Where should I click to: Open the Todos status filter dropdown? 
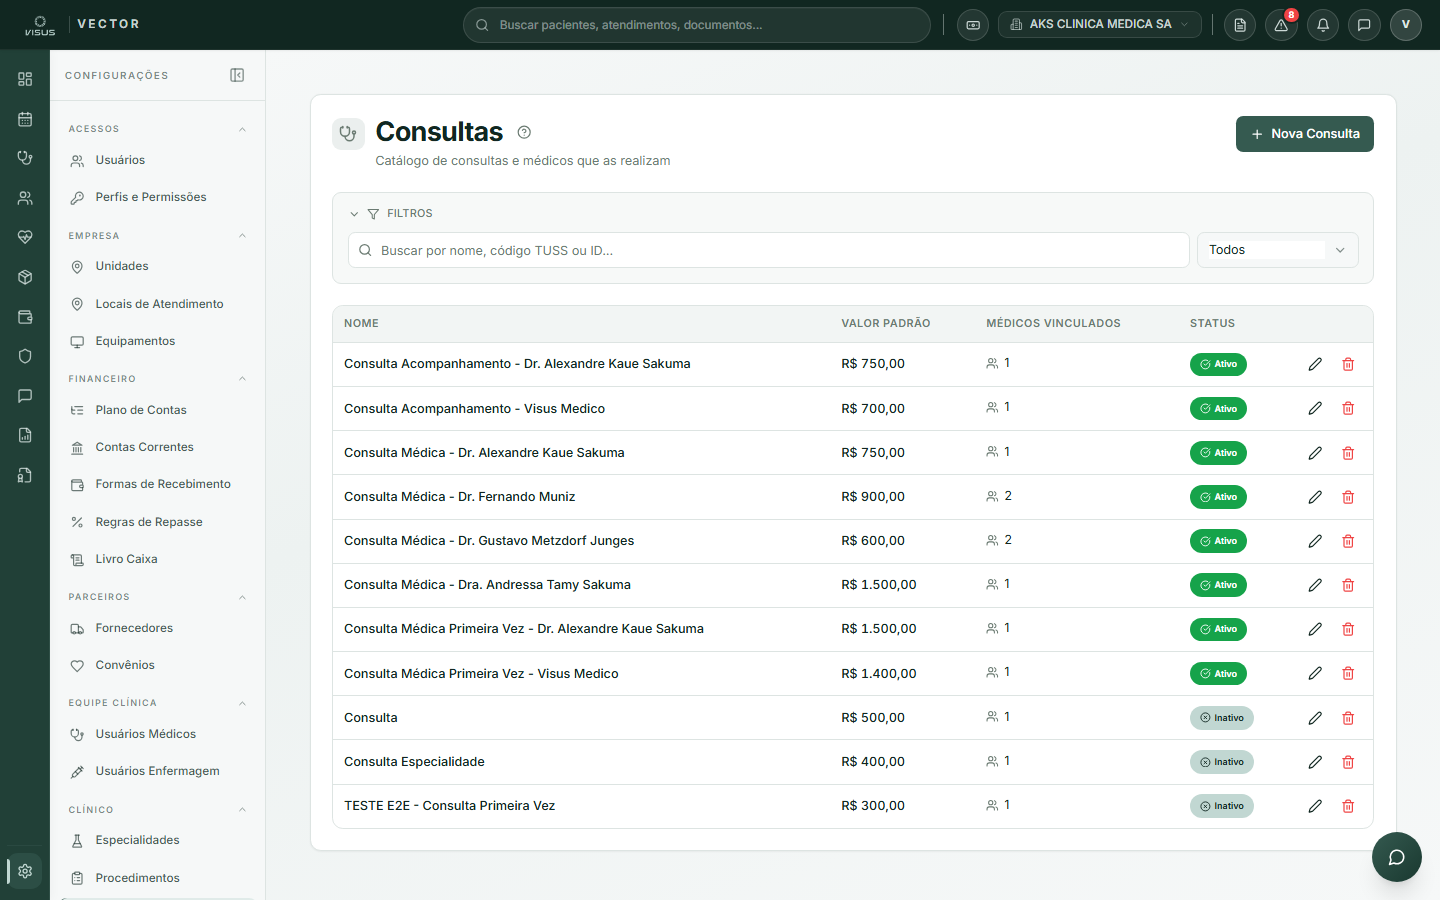(x=1277, y=250)
